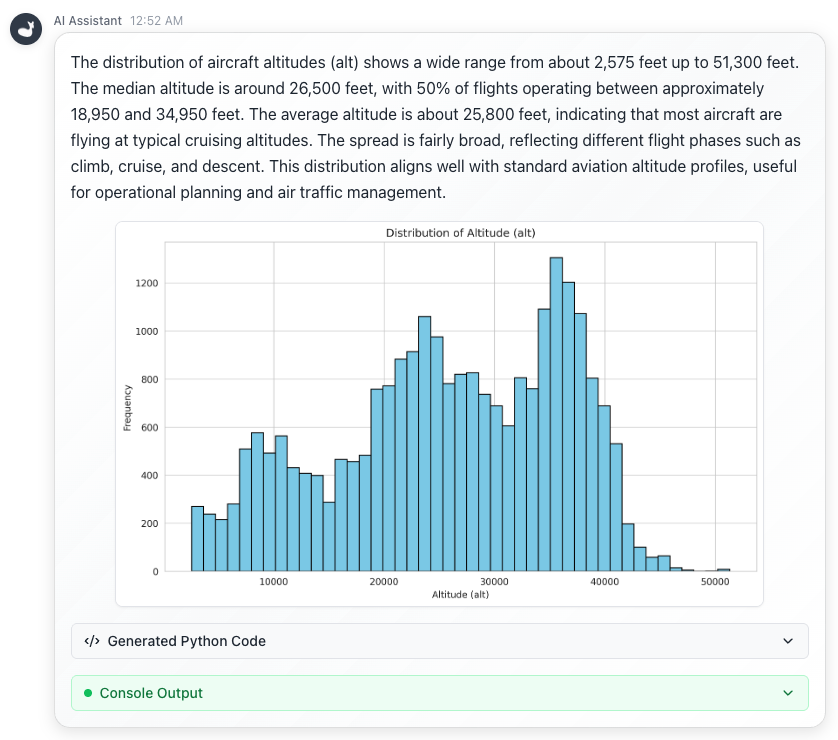Screen dimensions: 838x740
Task: Click the rightmost small bar near 51000
Action: [x=723, y=570]
